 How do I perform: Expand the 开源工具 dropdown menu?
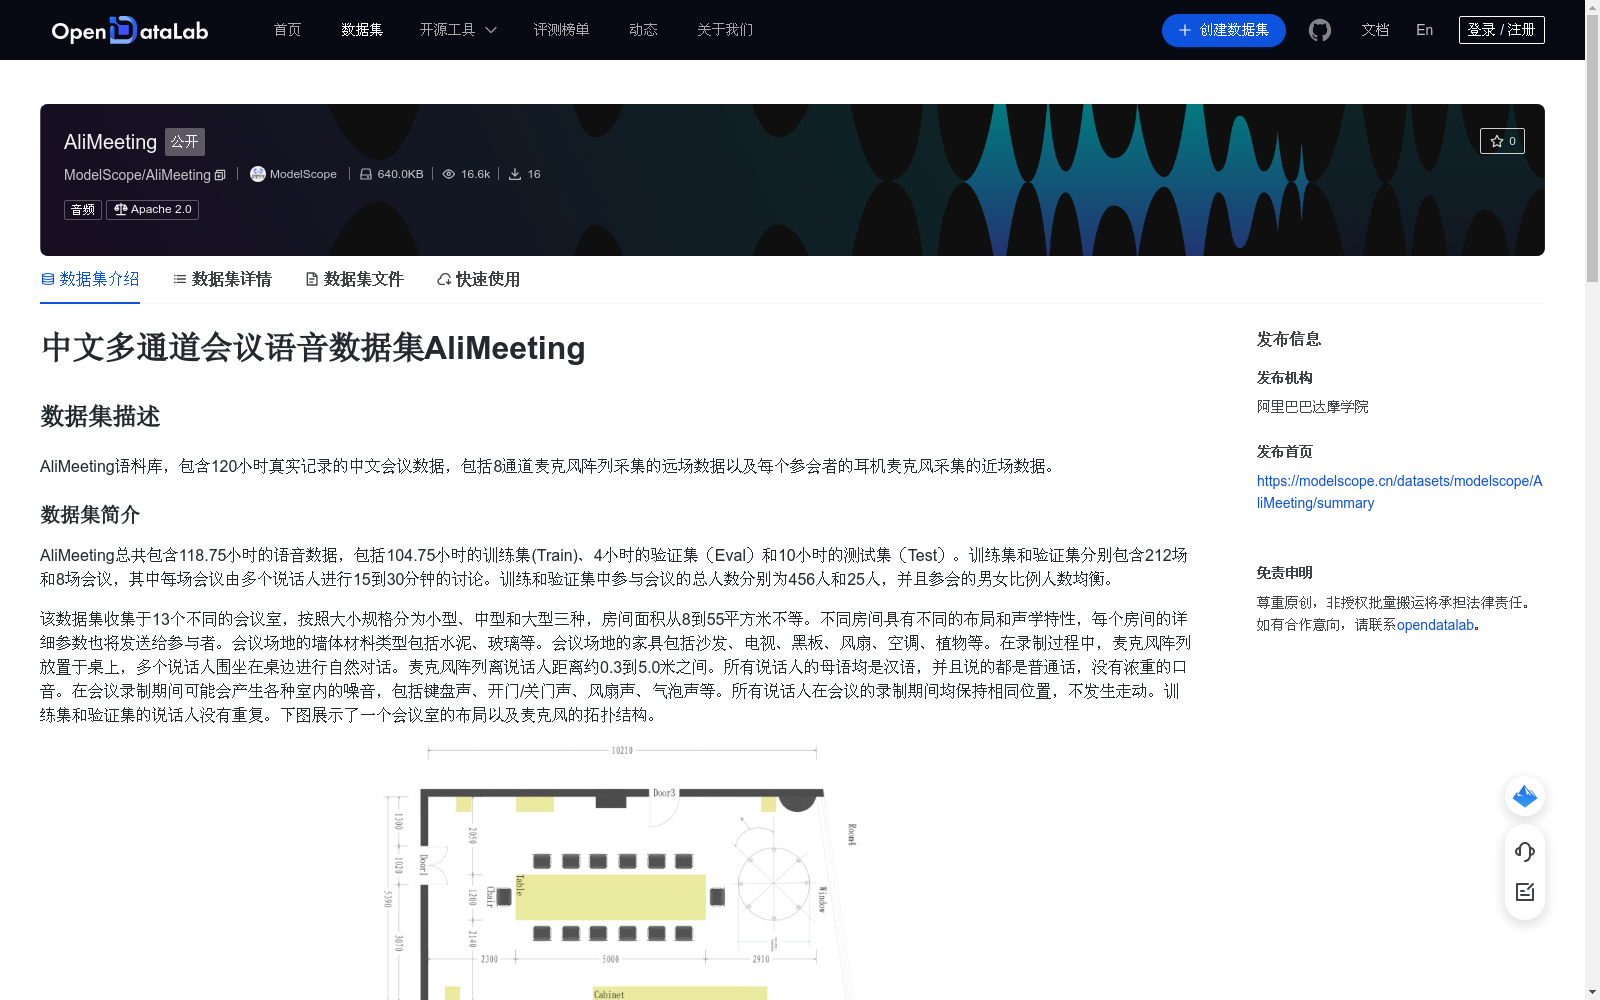tap(457, 30)
